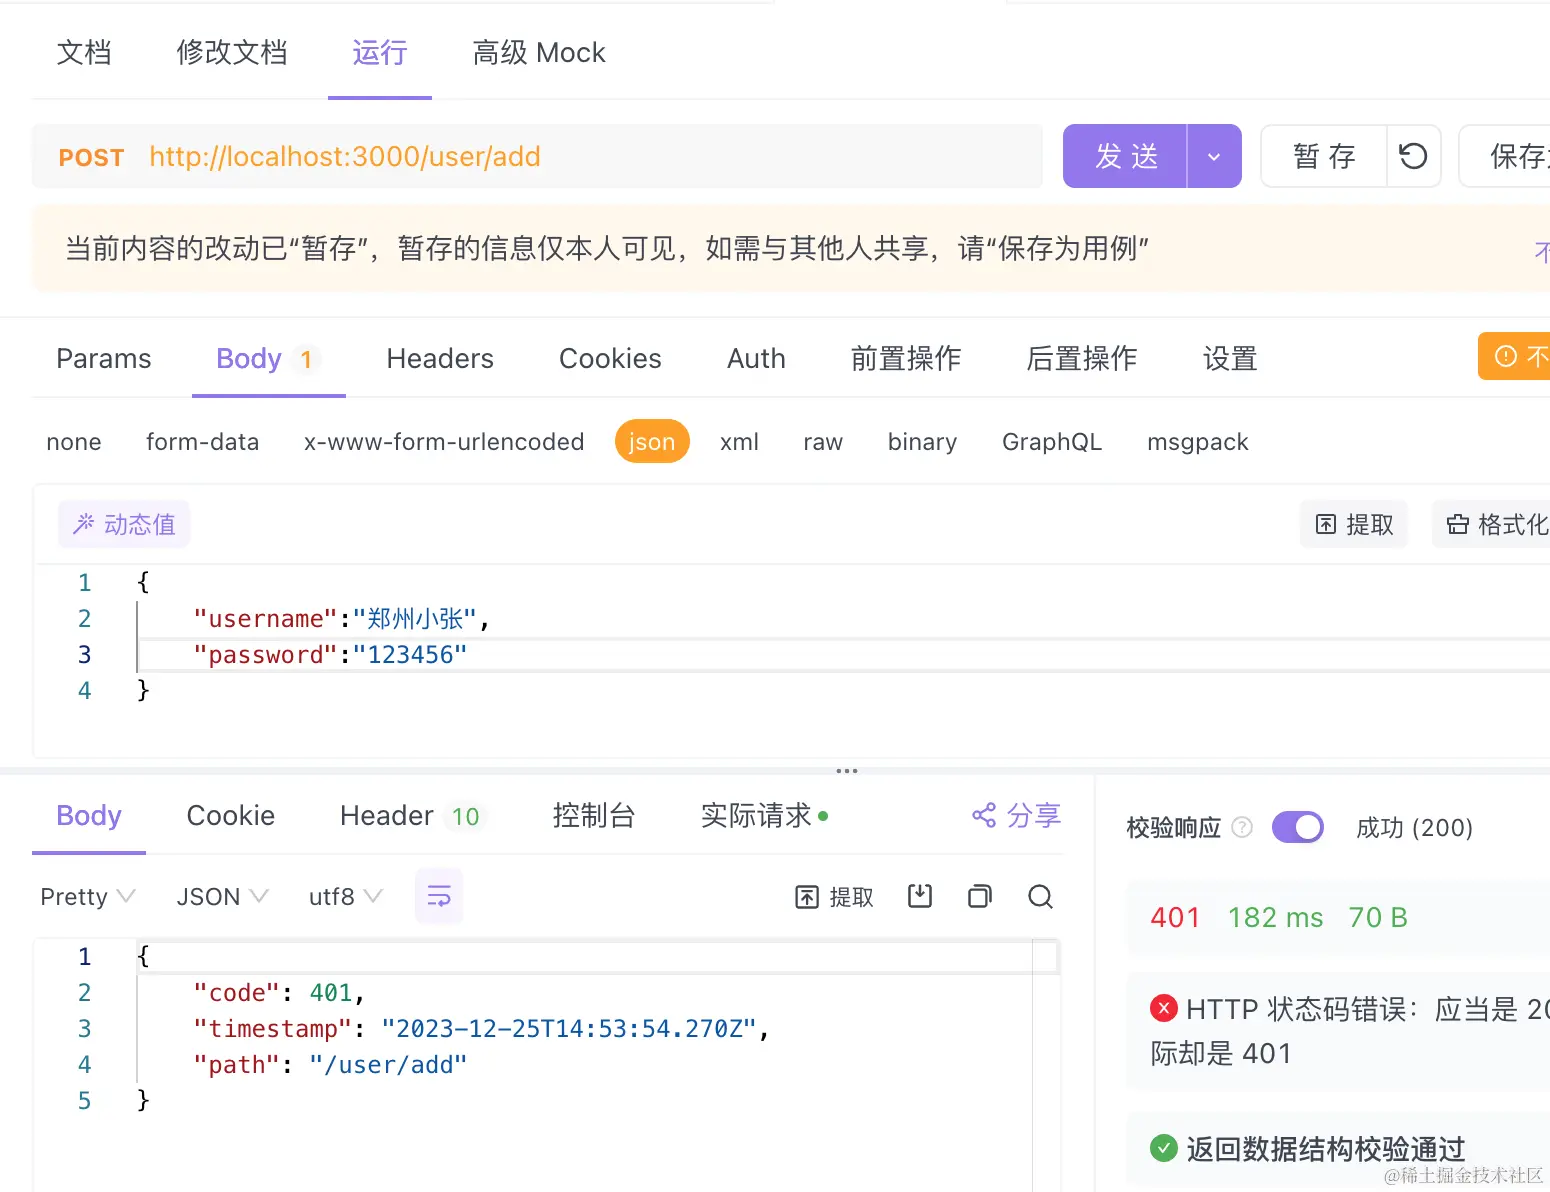Image resolution: width=1550 pixels, height=1192 pixels.
Task: Open the 实际请求 tab
Action: click(764, 816)
